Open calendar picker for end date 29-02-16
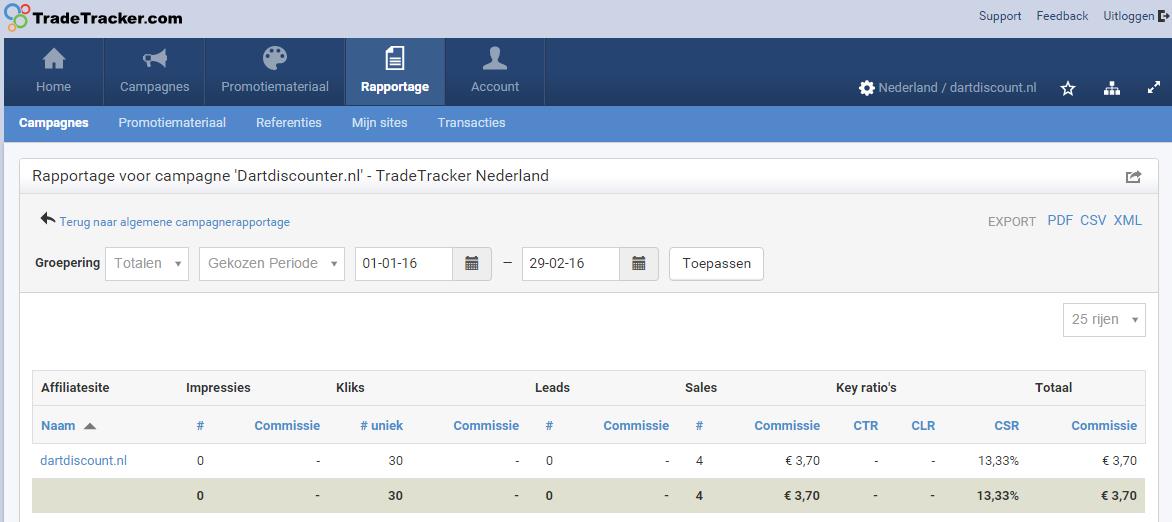 pos(638,264)
